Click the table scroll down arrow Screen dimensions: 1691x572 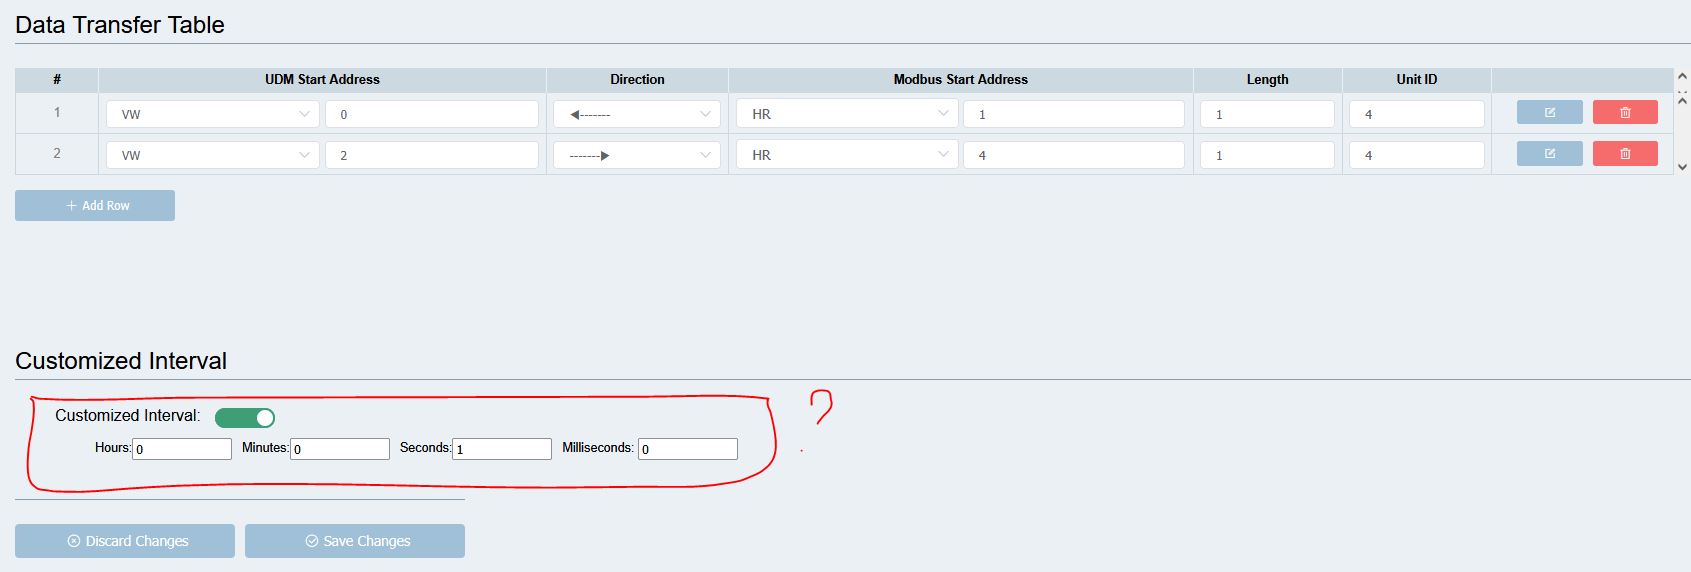click(x=1682, y=167)
